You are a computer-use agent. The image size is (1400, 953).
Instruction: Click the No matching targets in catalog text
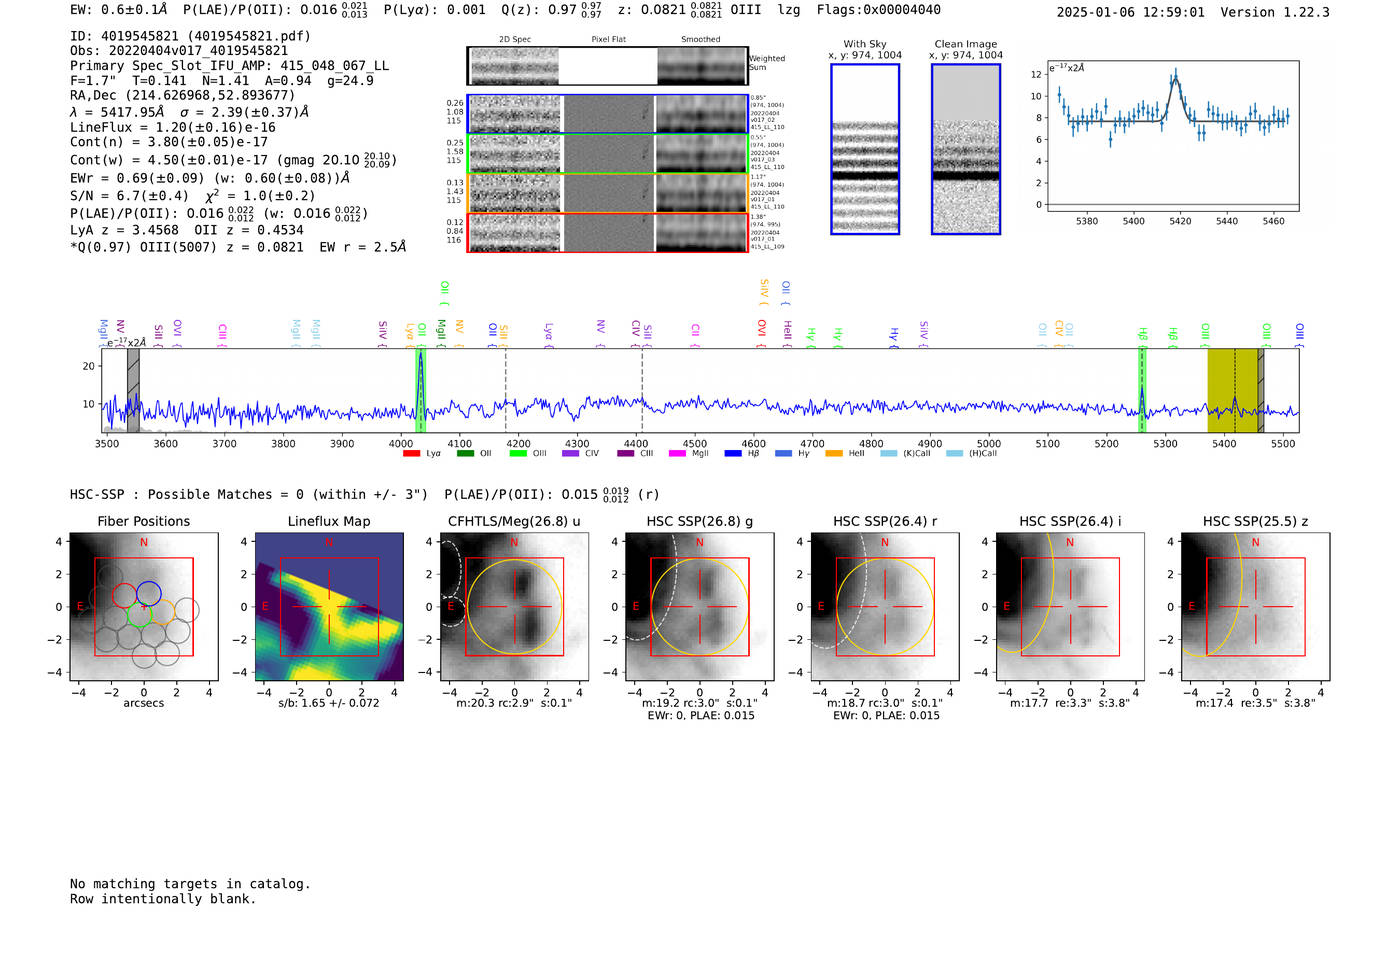190,884
